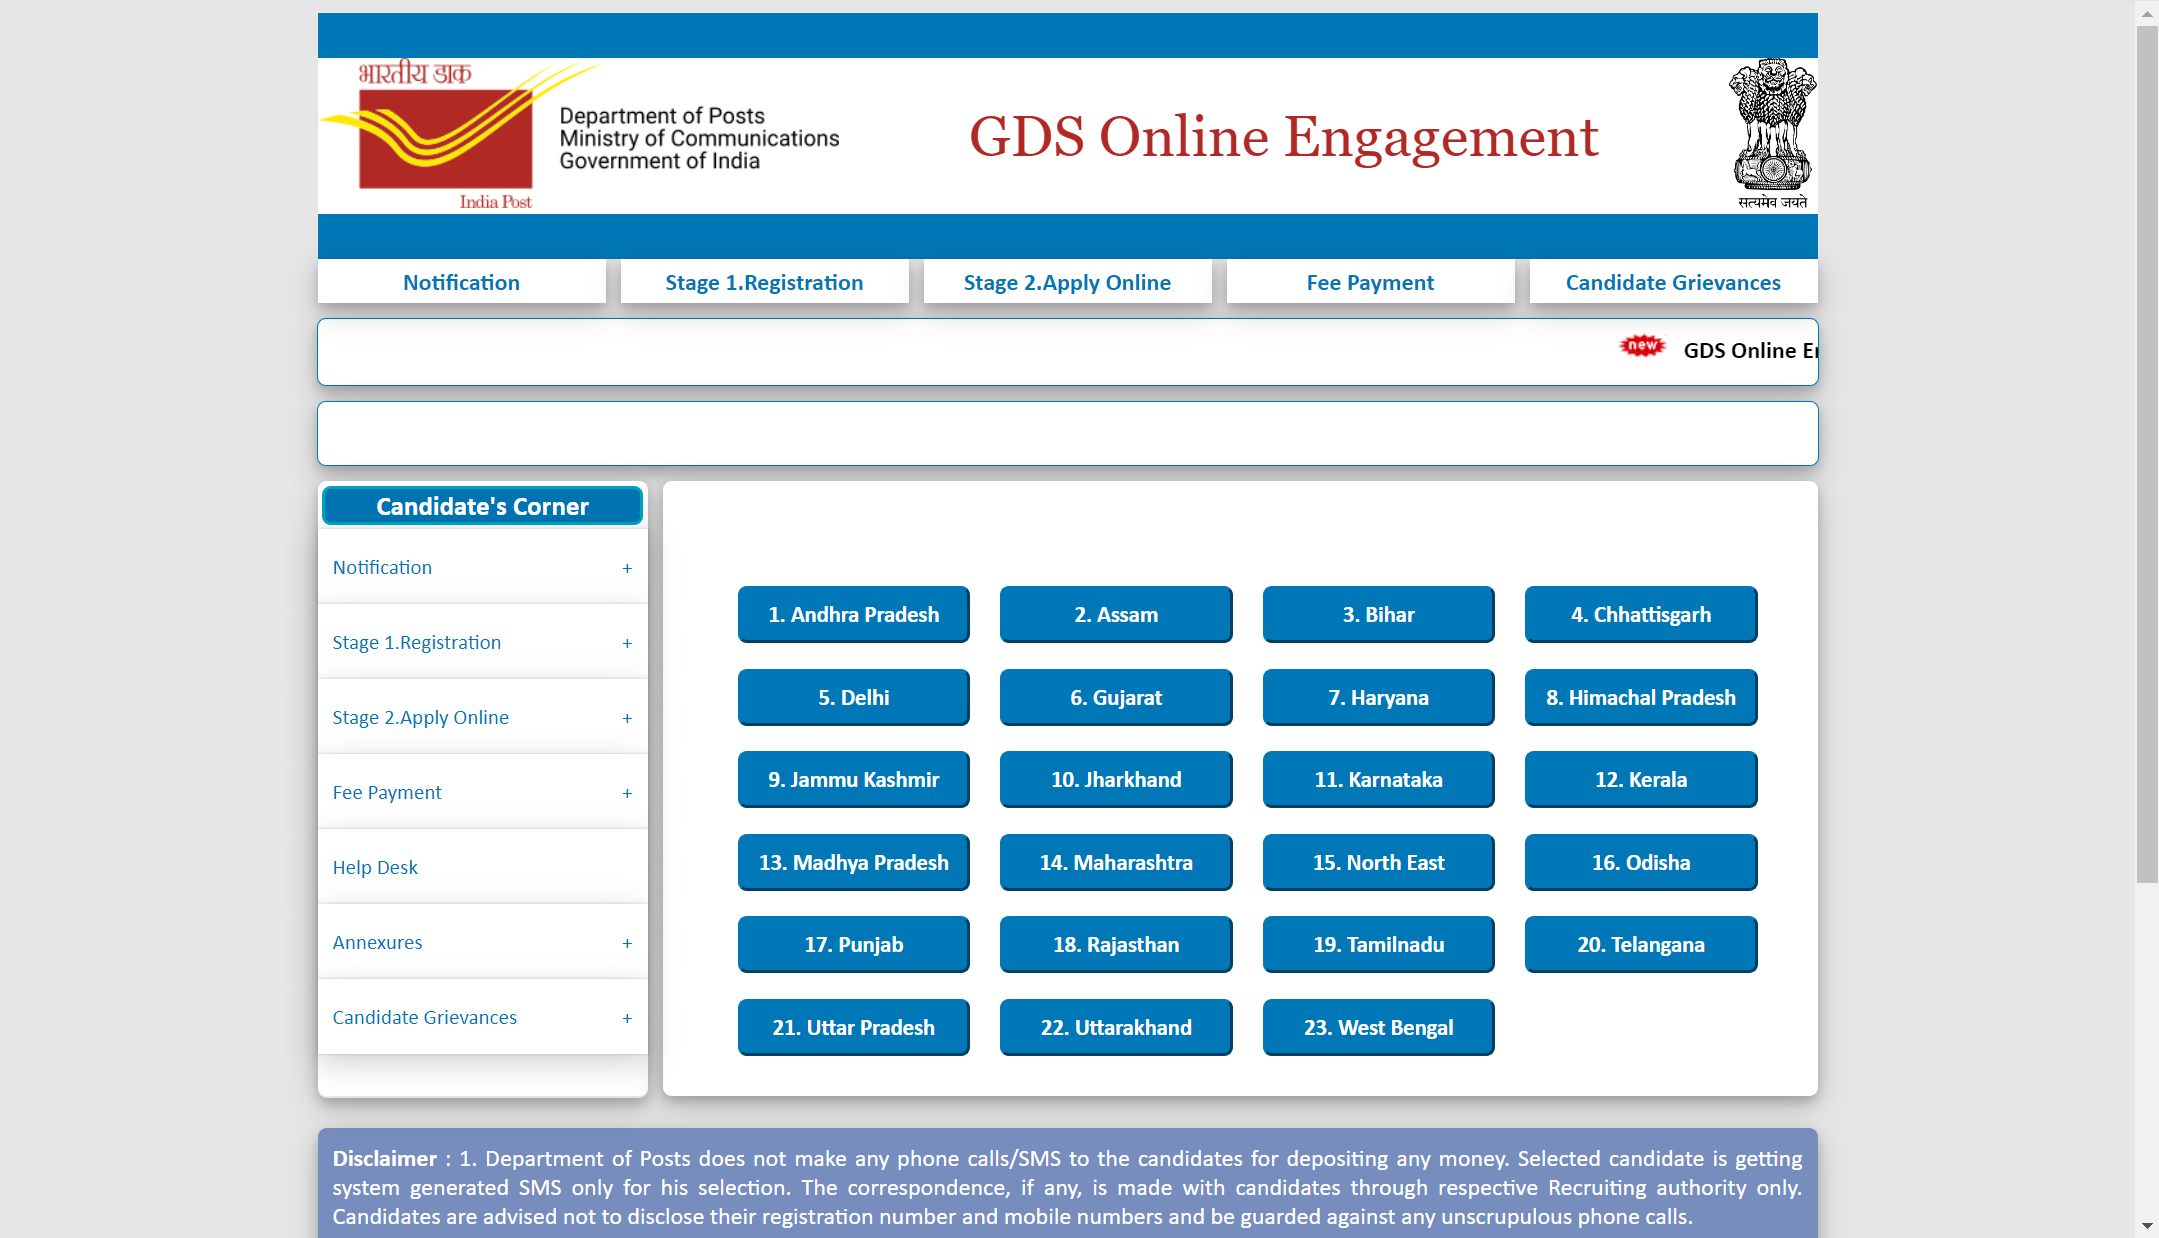This screenshot has height=1238, width=2159.
Task: Expand Fee Payment sidebar plus icon
Action: [627, 793]
